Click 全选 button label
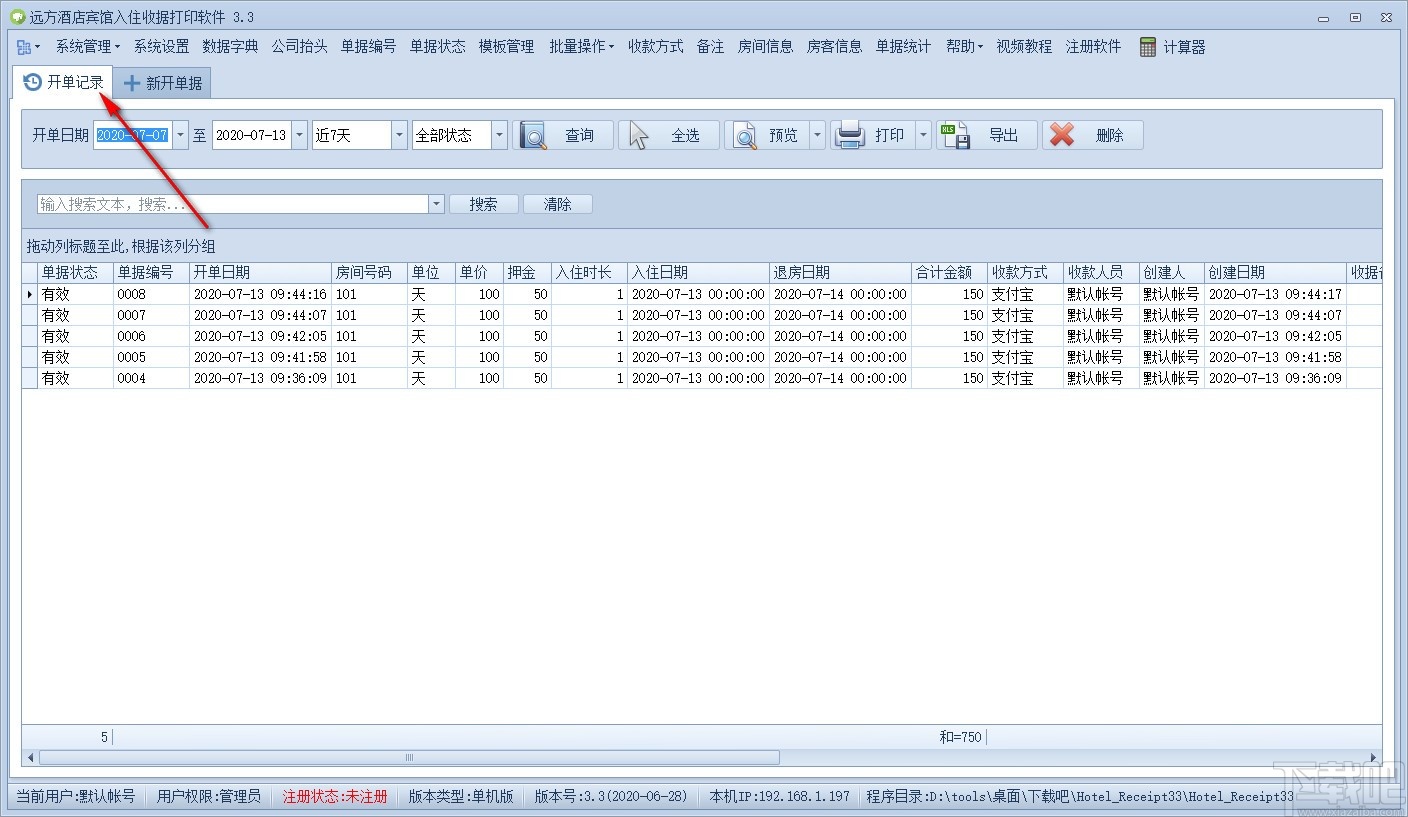This screenshot has width=1408, height=817. tap(686, 135)
